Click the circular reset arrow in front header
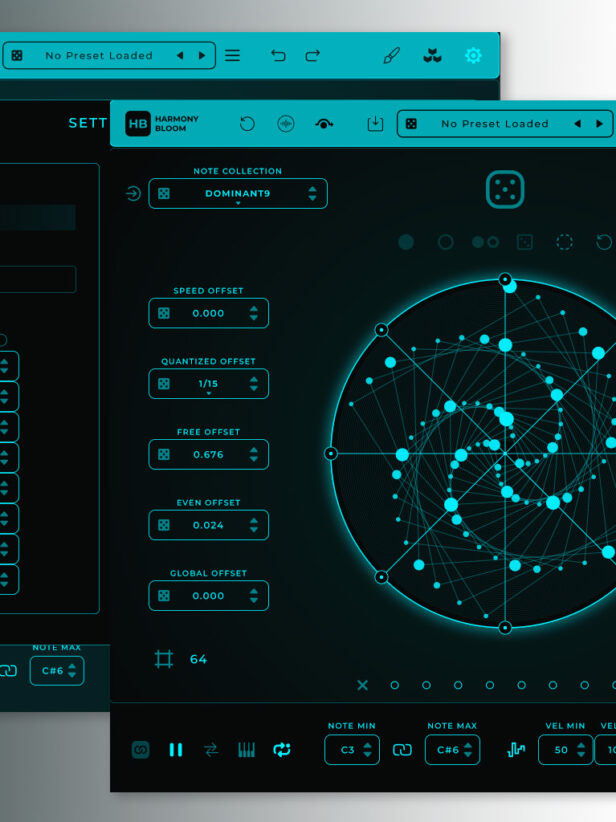This screenshot has height=822, width=616. [x=247, y=123]
